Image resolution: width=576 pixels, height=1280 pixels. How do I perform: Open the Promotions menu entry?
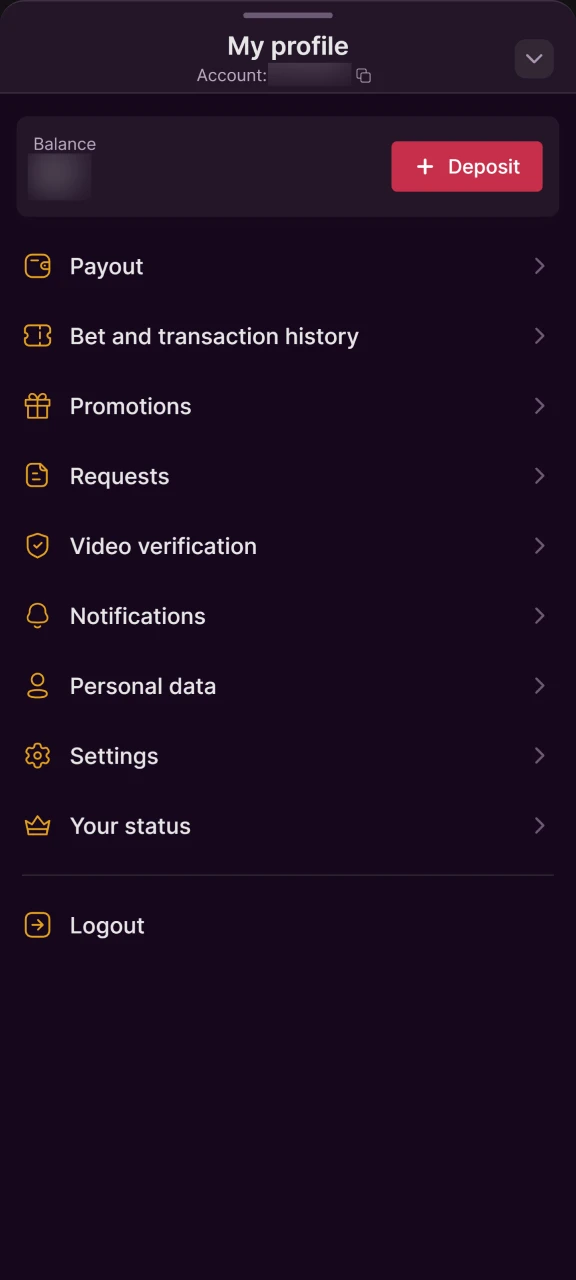pos(130,406)
